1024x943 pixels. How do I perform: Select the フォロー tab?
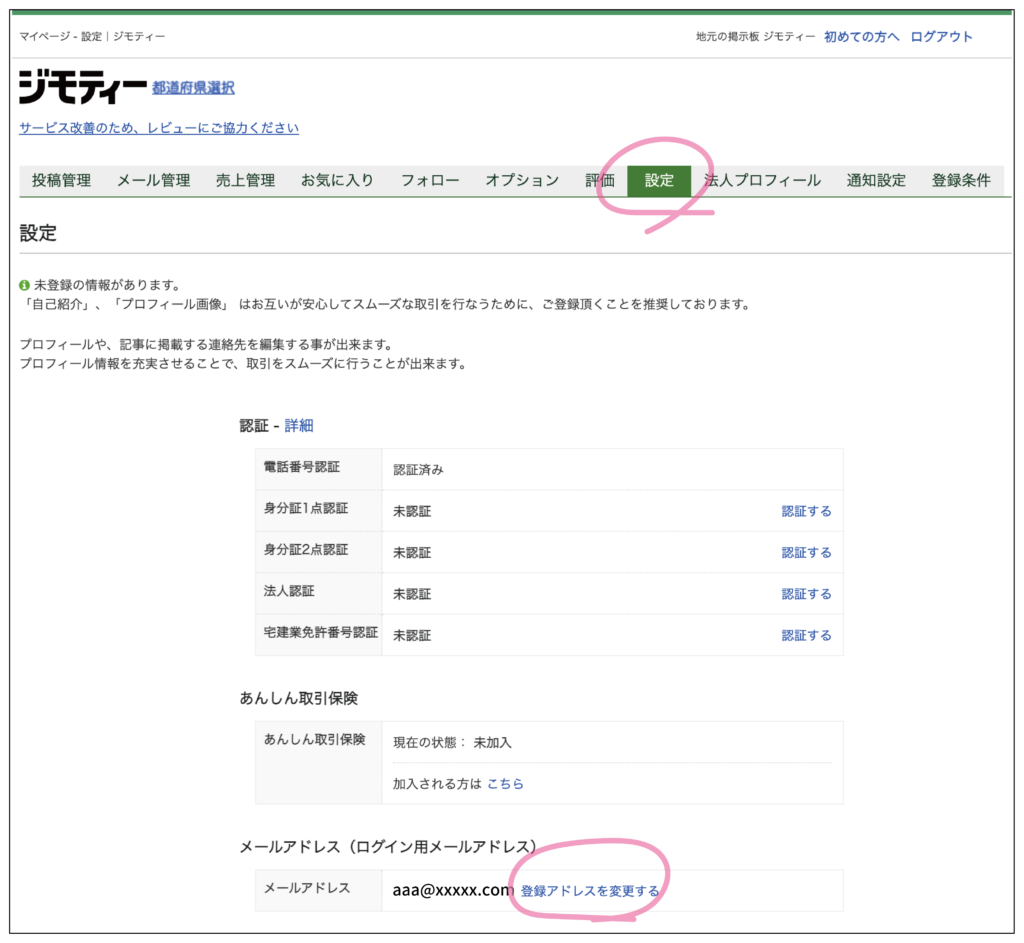[x=430, y=180]
